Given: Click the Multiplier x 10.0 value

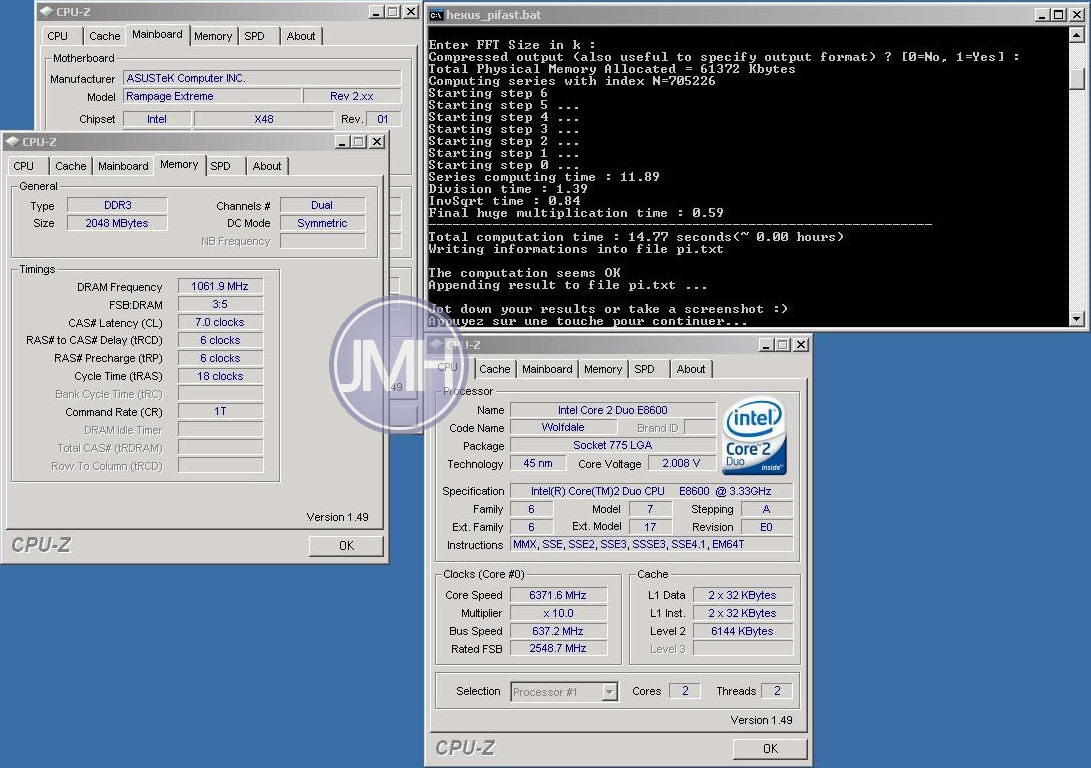Looking at the screenshot, I should coord(558,614).
